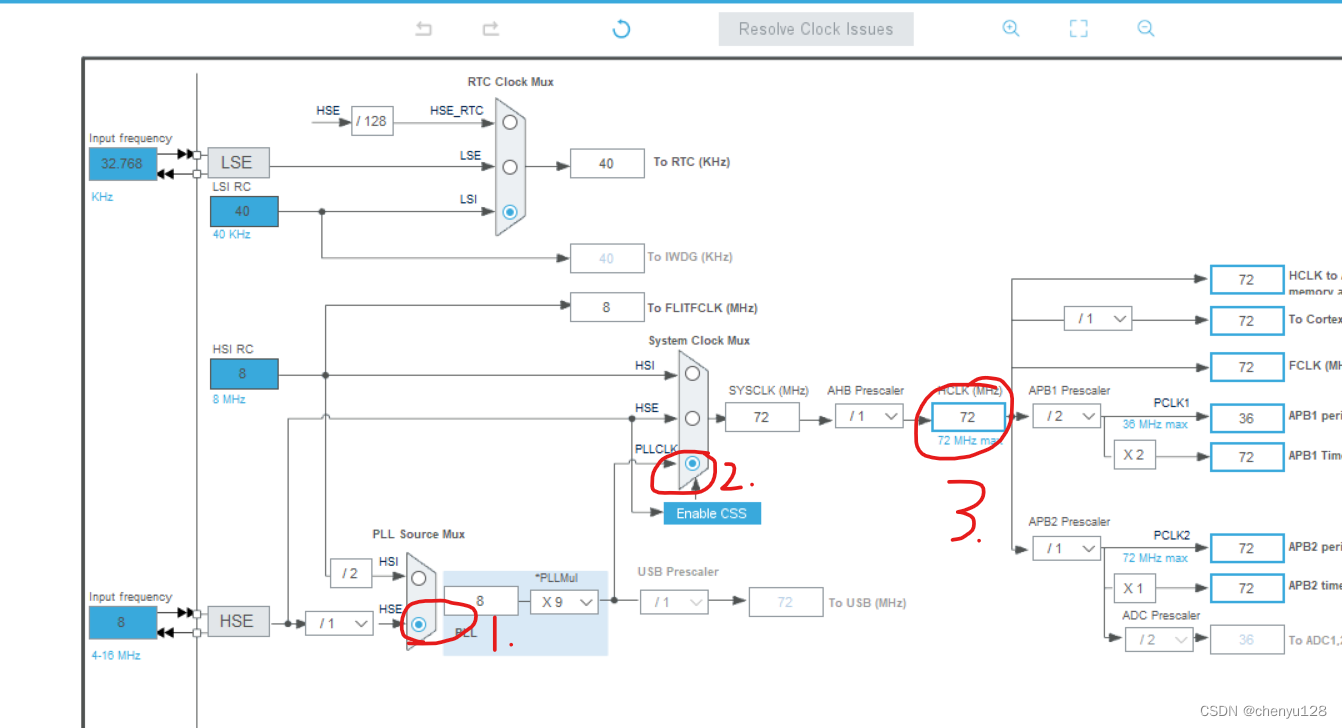Click the /128 HSE divider box
This screenshot has height=728, width=1342.
pyautogui.click(x=372, y=122)
